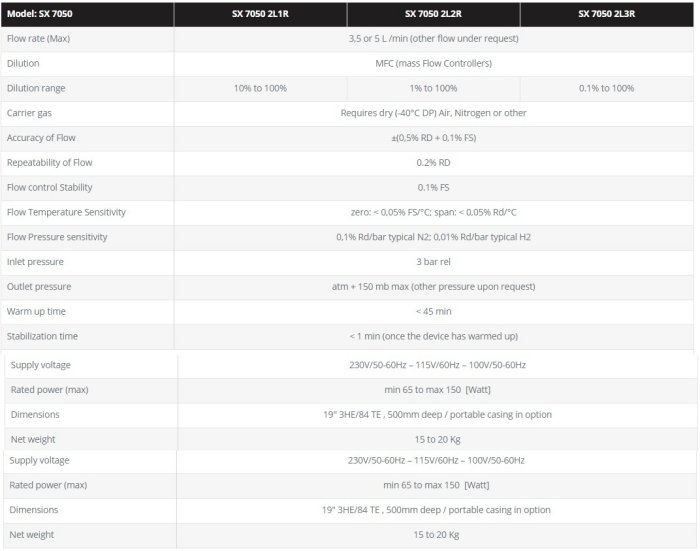The width and height of the screenshot is (700, 551).
Task: Select the "0.1% FS" stability value
Action: (433, 187)
